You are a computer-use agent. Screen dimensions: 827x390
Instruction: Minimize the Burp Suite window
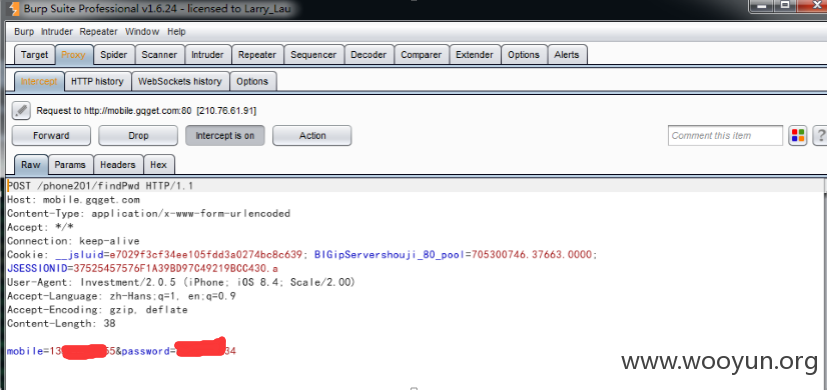pyautogui.click(x=761, y=5)
